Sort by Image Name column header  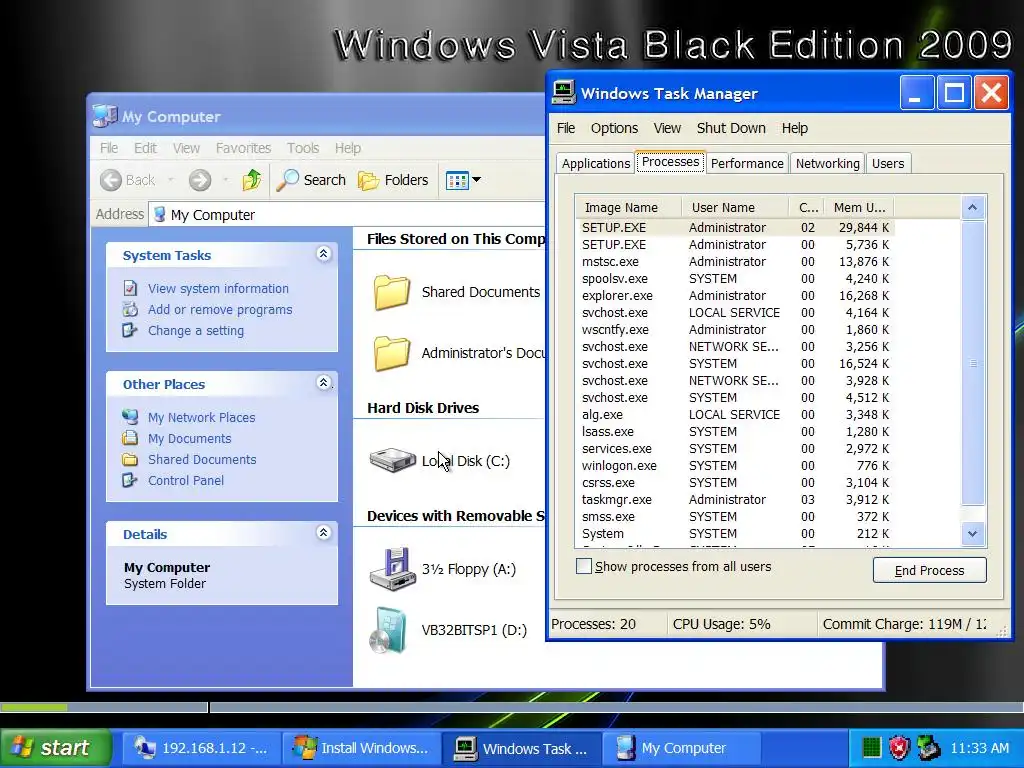tap(628, 208)
